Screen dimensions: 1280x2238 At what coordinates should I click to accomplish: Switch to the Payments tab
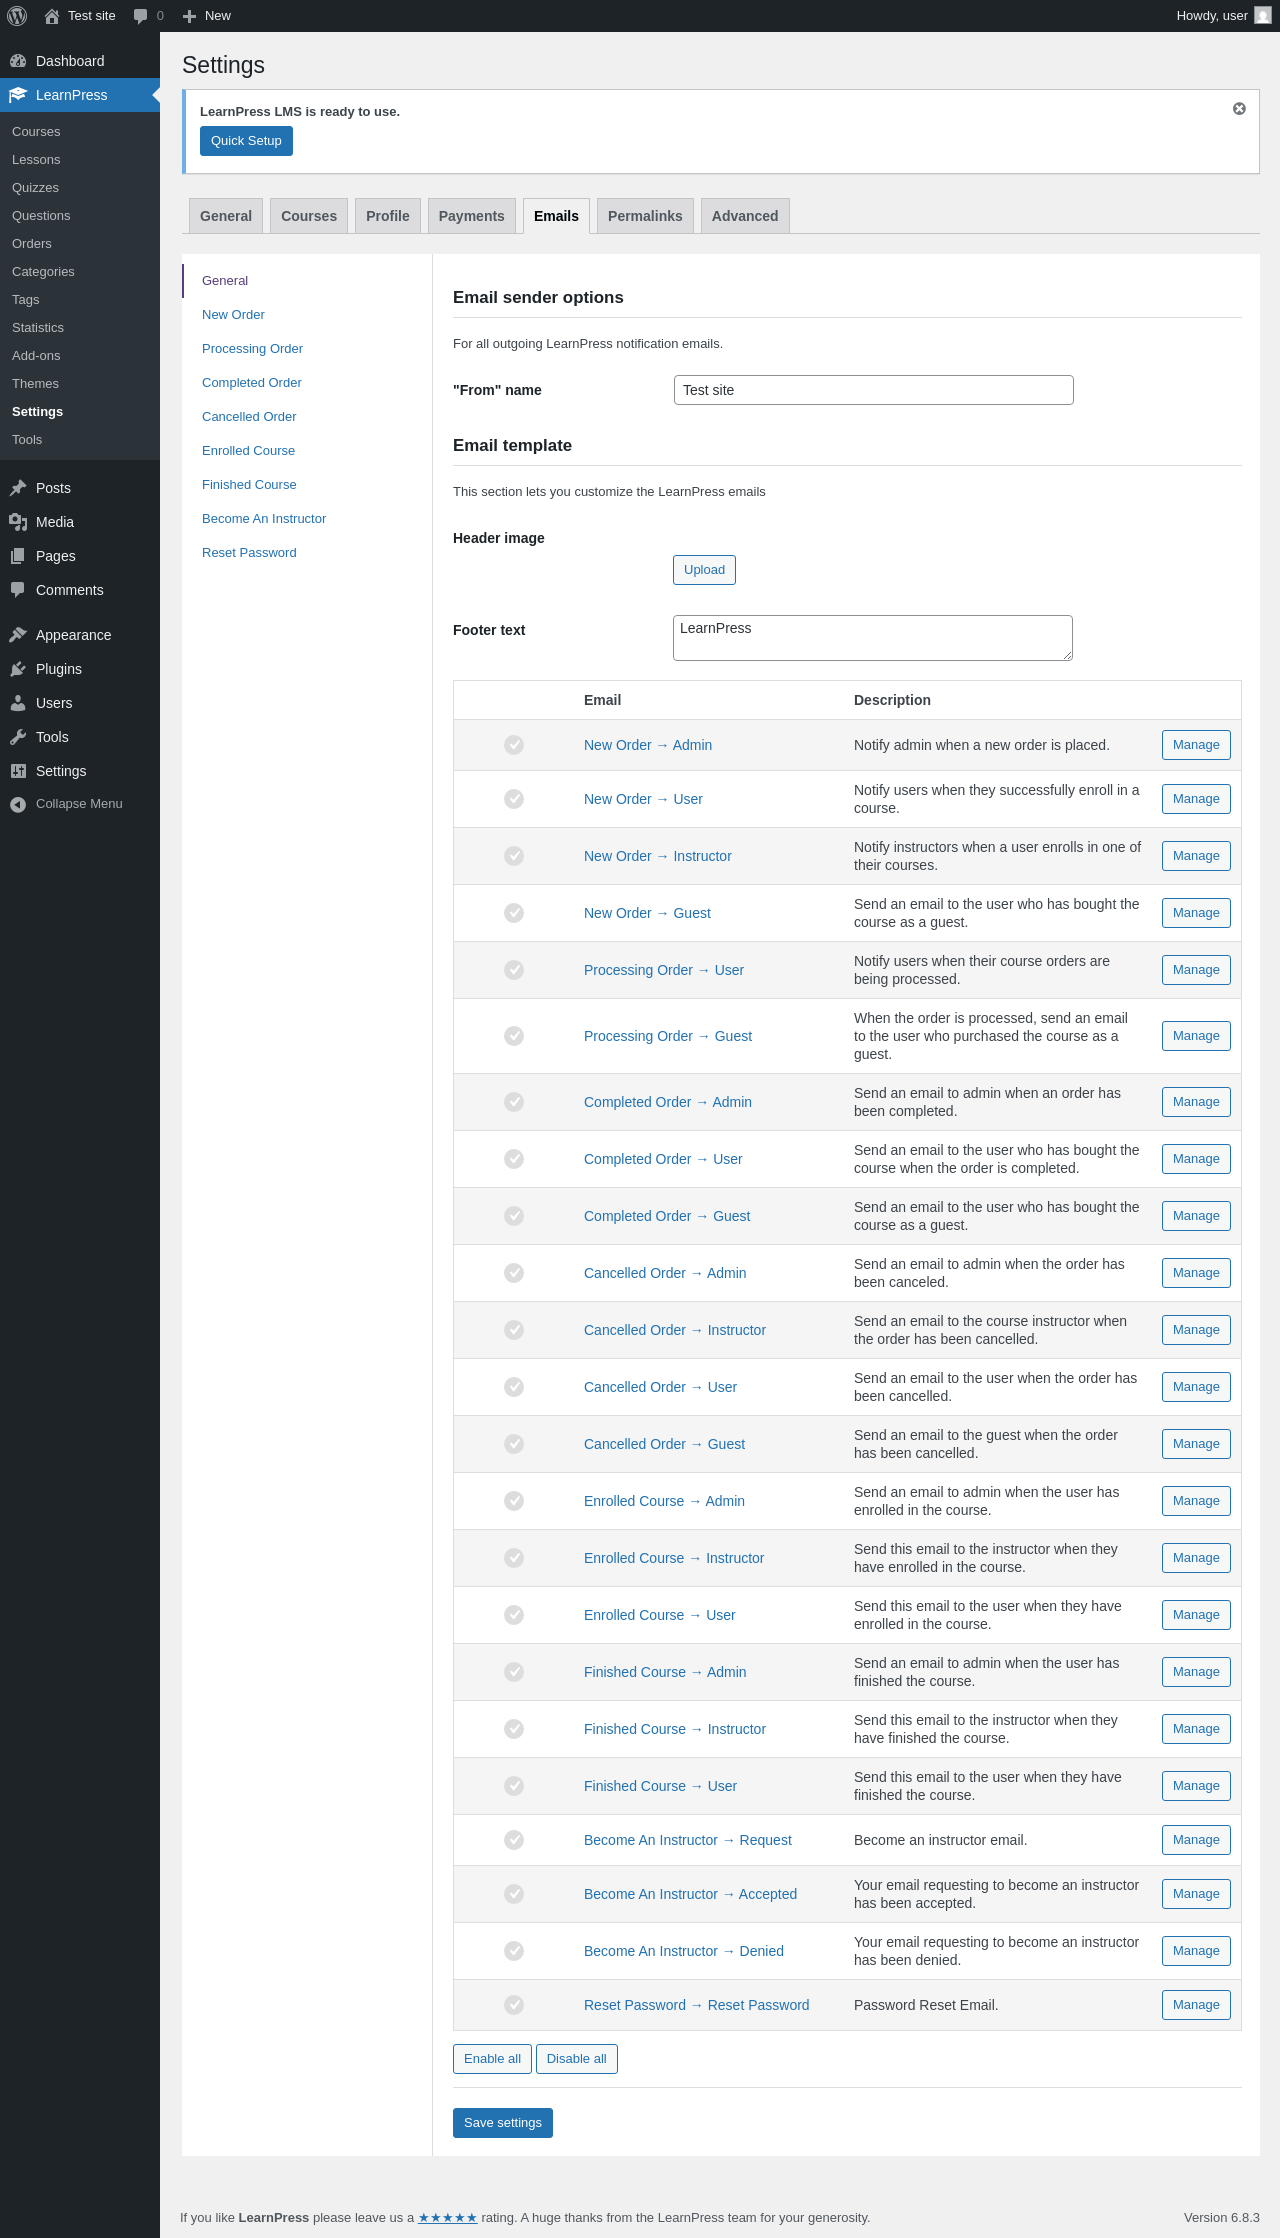471,216
